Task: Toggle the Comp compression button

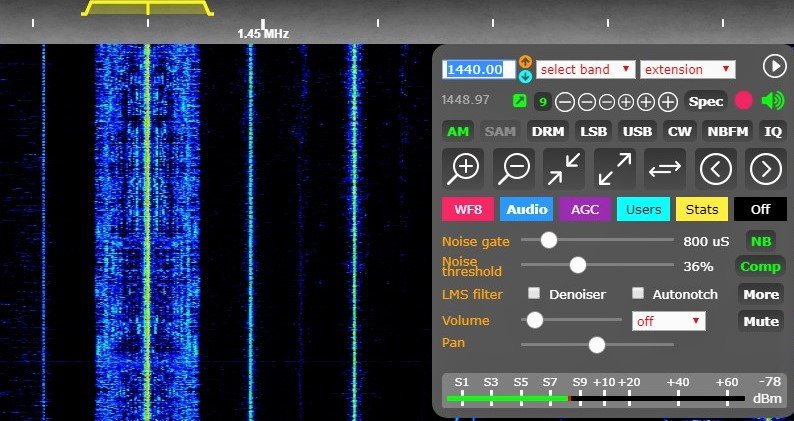Action: point(760,266)
